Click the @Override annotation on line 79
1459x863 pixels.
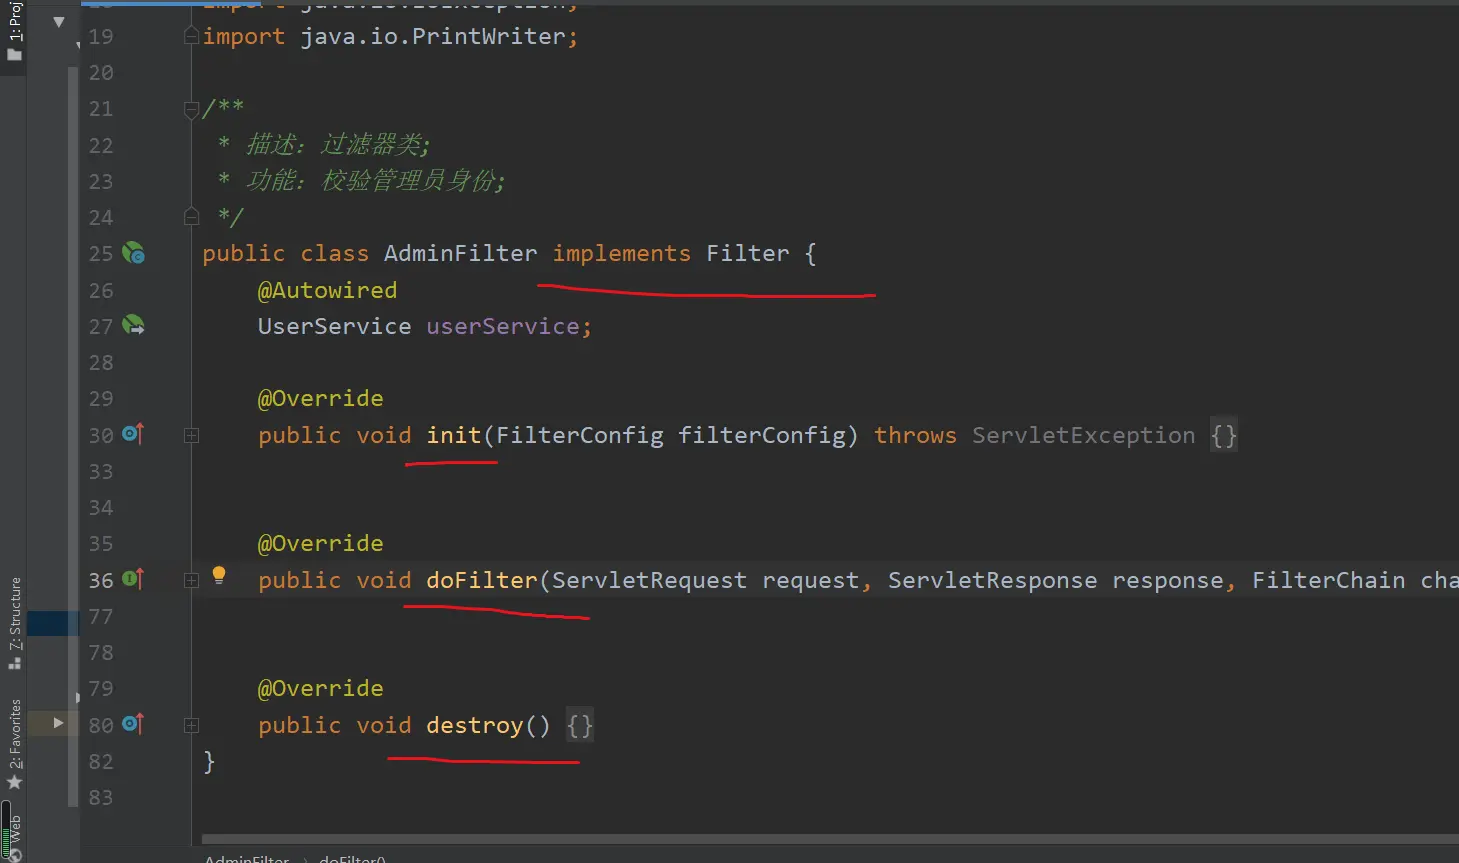pyautogui.click(x=320, y=688)
